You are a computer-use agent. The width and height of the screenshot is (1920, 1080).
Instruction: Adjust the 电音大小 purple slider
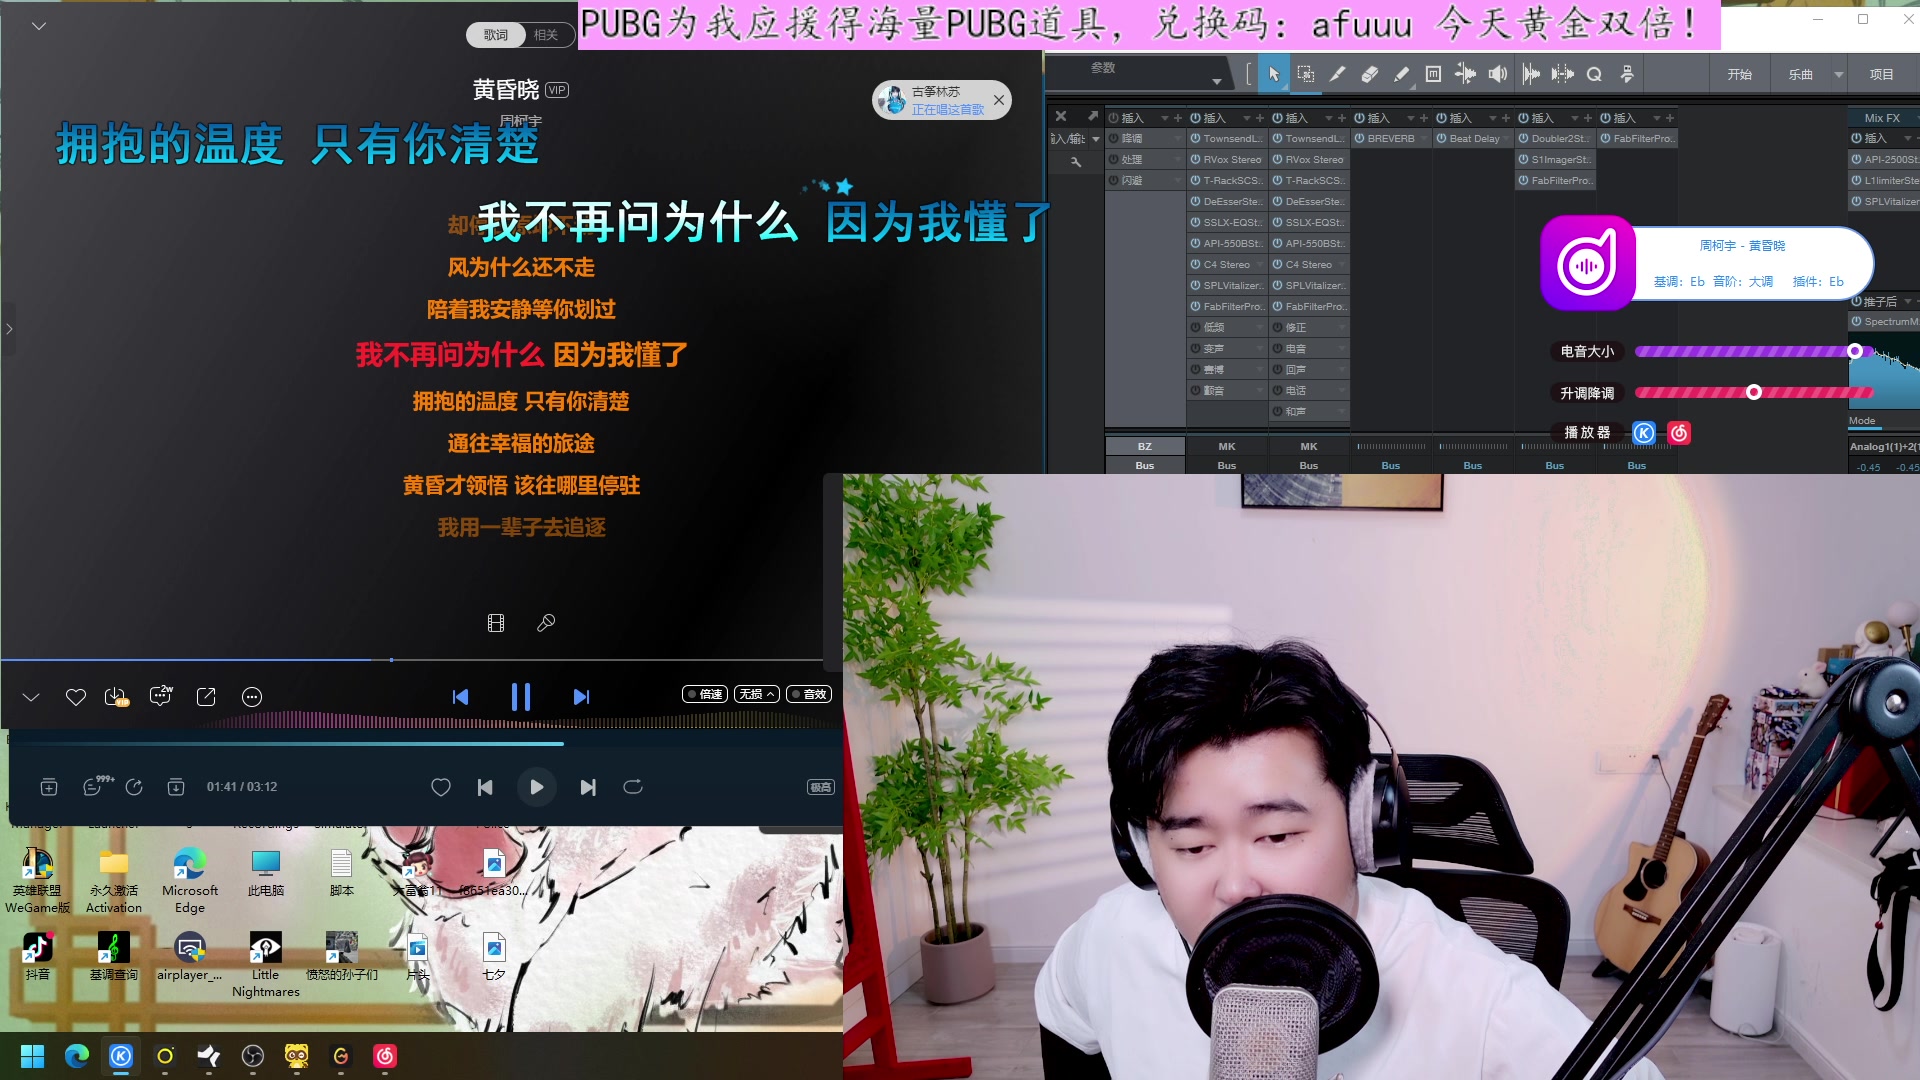coord(1755,351)
